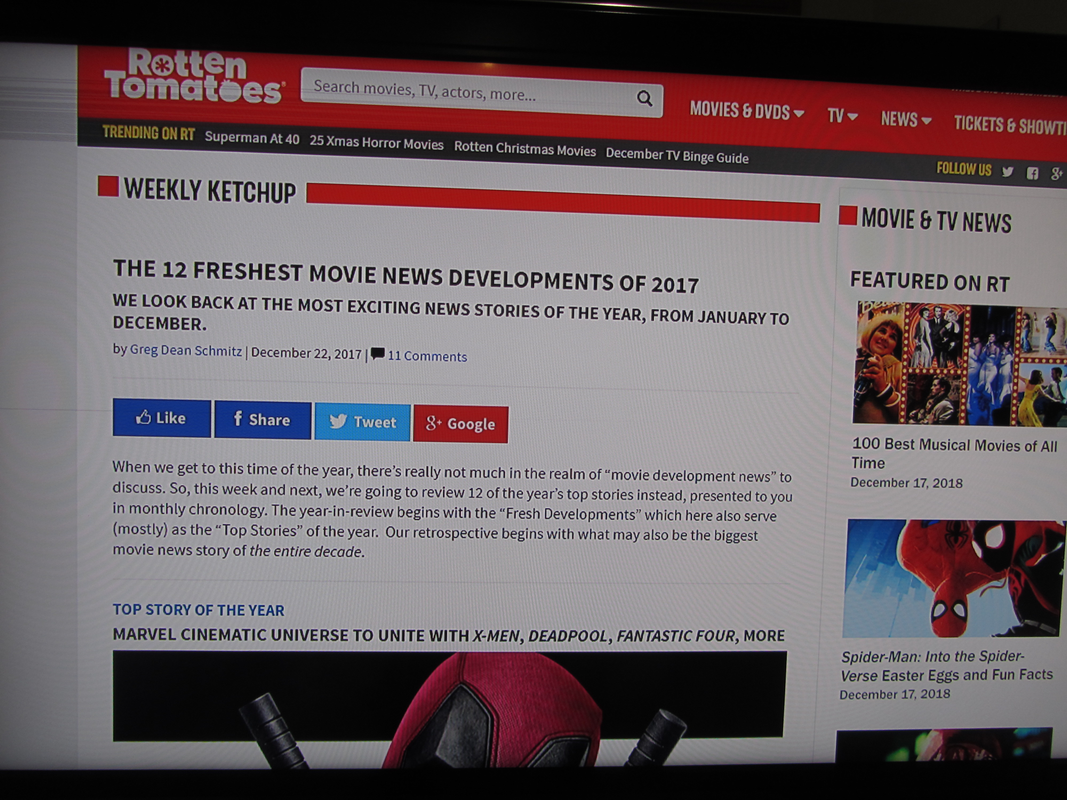Click the Featured on RT heading
1067x800 pixels.
(x=930, y=281)
